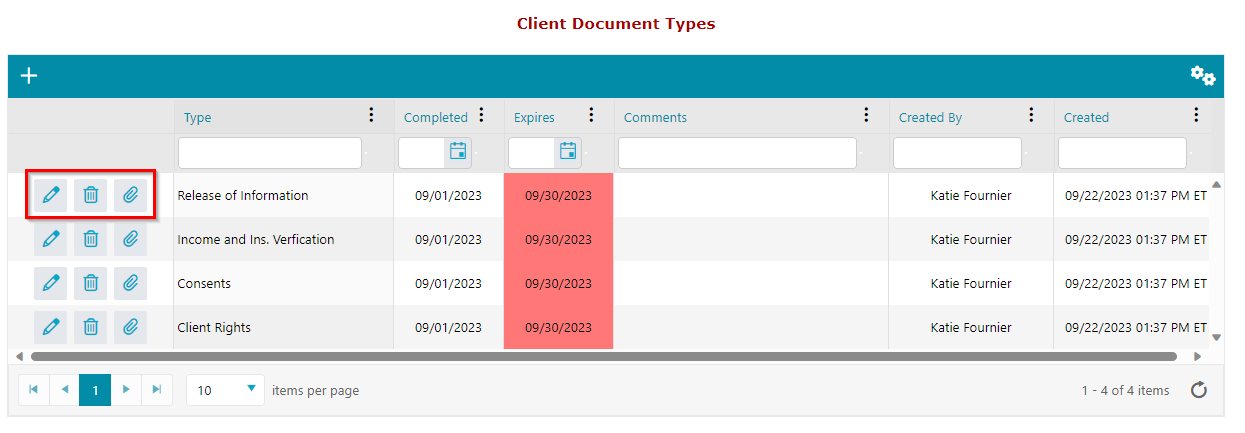The image size is (1245, 433).
Task: Delete the Release of Information row
Action: (91, 195)
